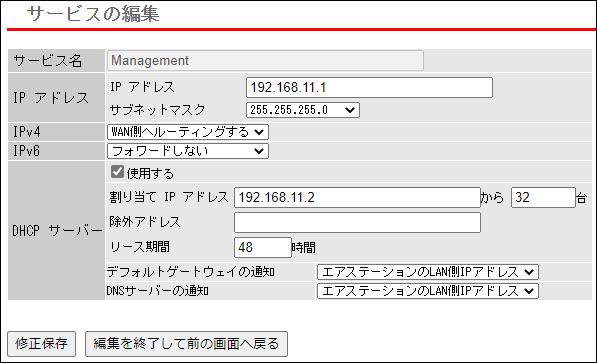Click the サービス名 field showing Management

[265, 61]
